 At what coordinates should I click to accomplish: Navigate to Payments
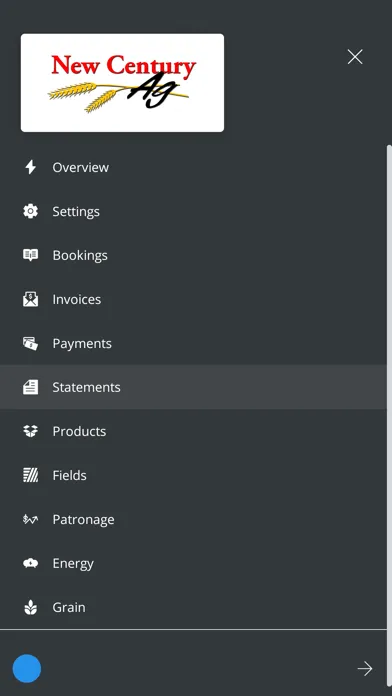point(193,343)
